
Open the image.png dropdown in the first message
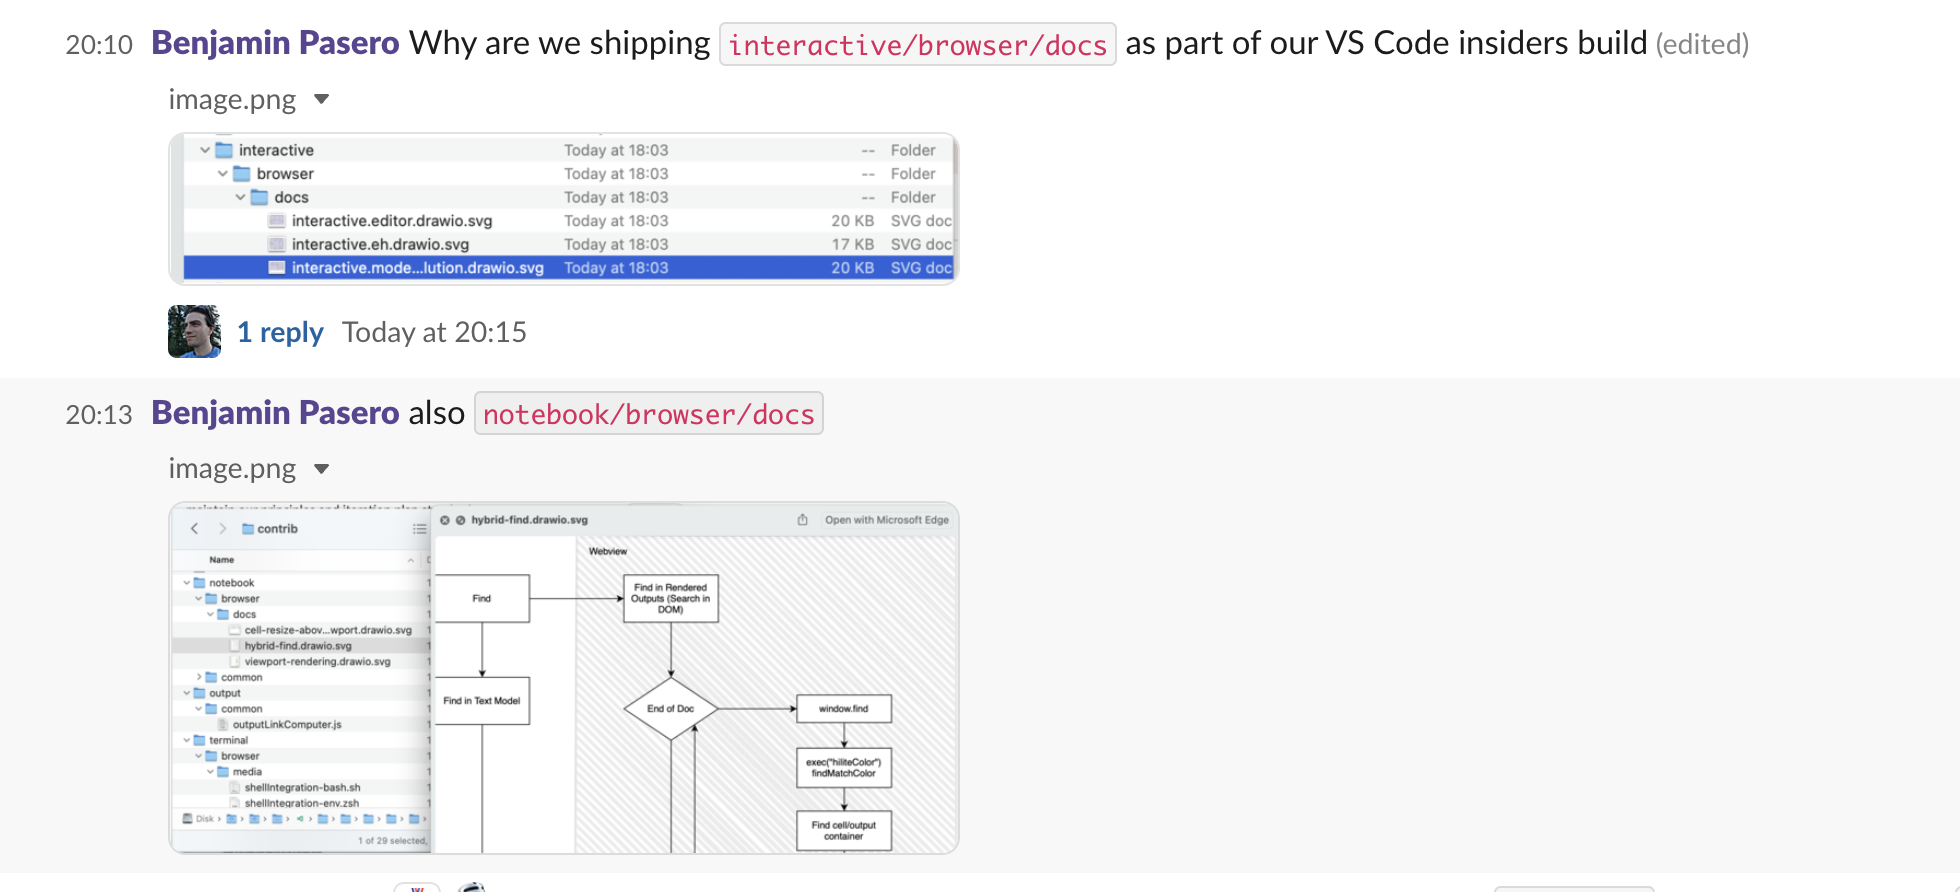(x=322, y=99)
